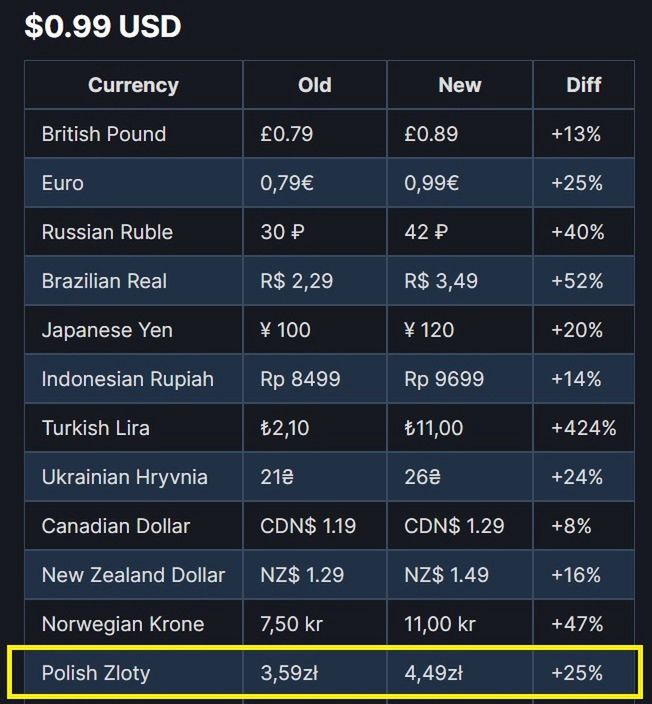Click the Japanese Yen row label
This screenshot has height=704, width=652.
pos(107,330)
